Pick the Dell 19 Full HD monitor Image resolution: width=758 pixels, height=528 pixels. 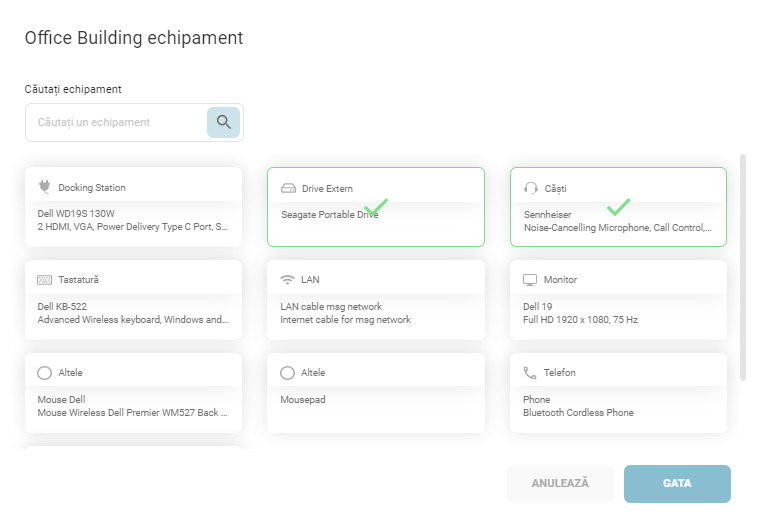tap(618, 313)
